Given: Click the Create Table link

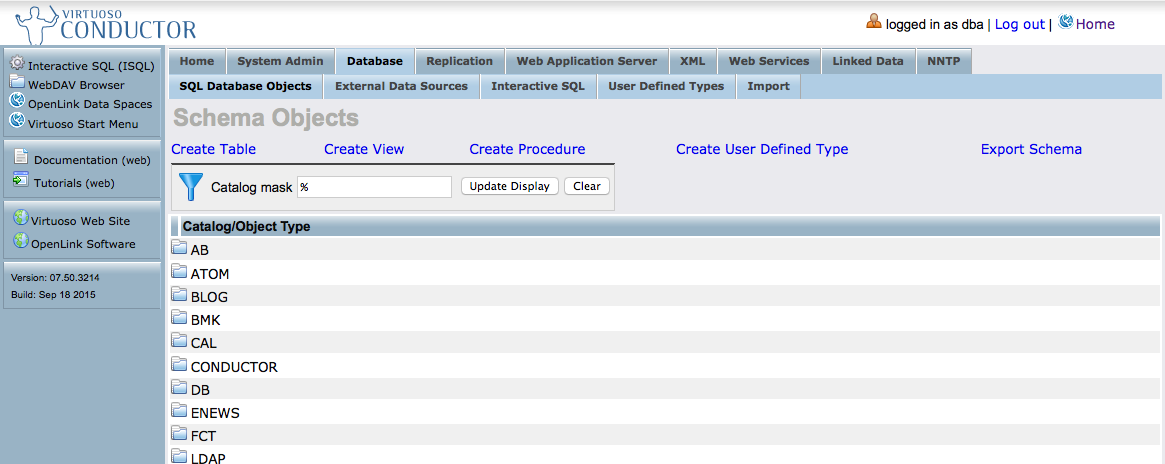Looking at the screenshot, I should pos(213,149).
